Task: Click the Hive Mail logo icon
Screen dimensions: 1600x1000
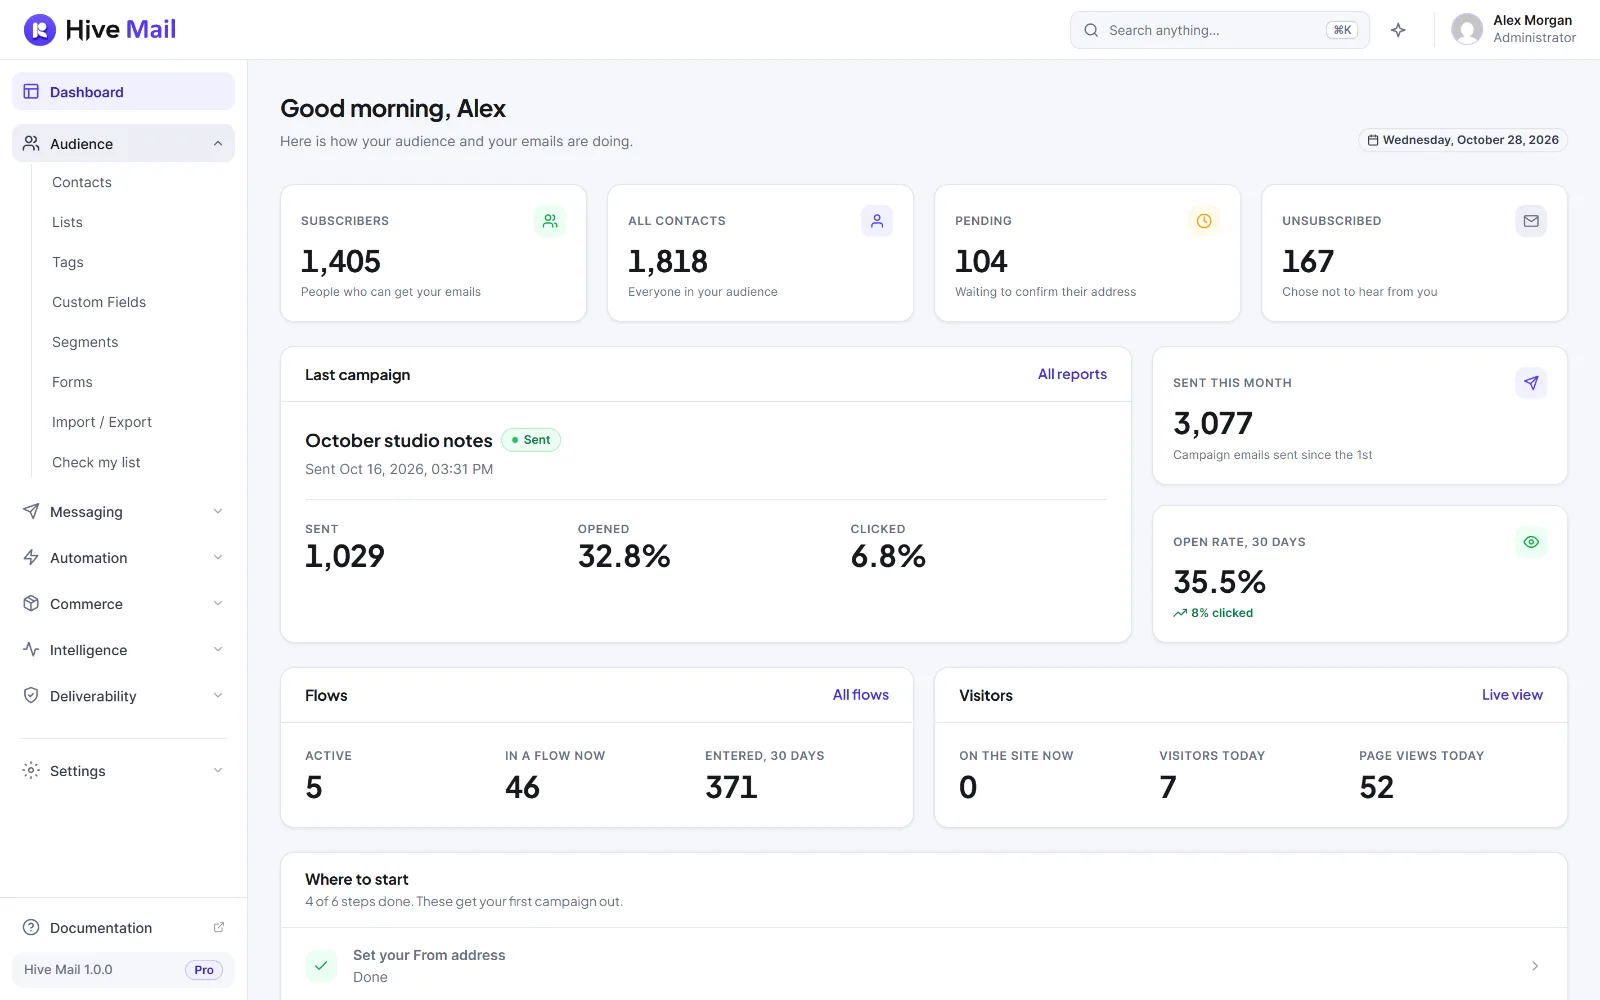Action: click(x=40, y=30)
